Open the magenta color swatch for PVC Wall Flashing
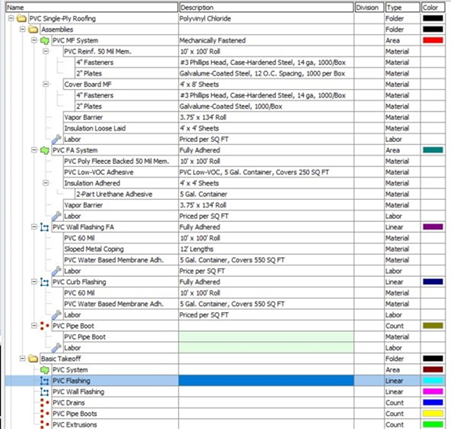Screen dimensions: 451x429 (433, 392)
